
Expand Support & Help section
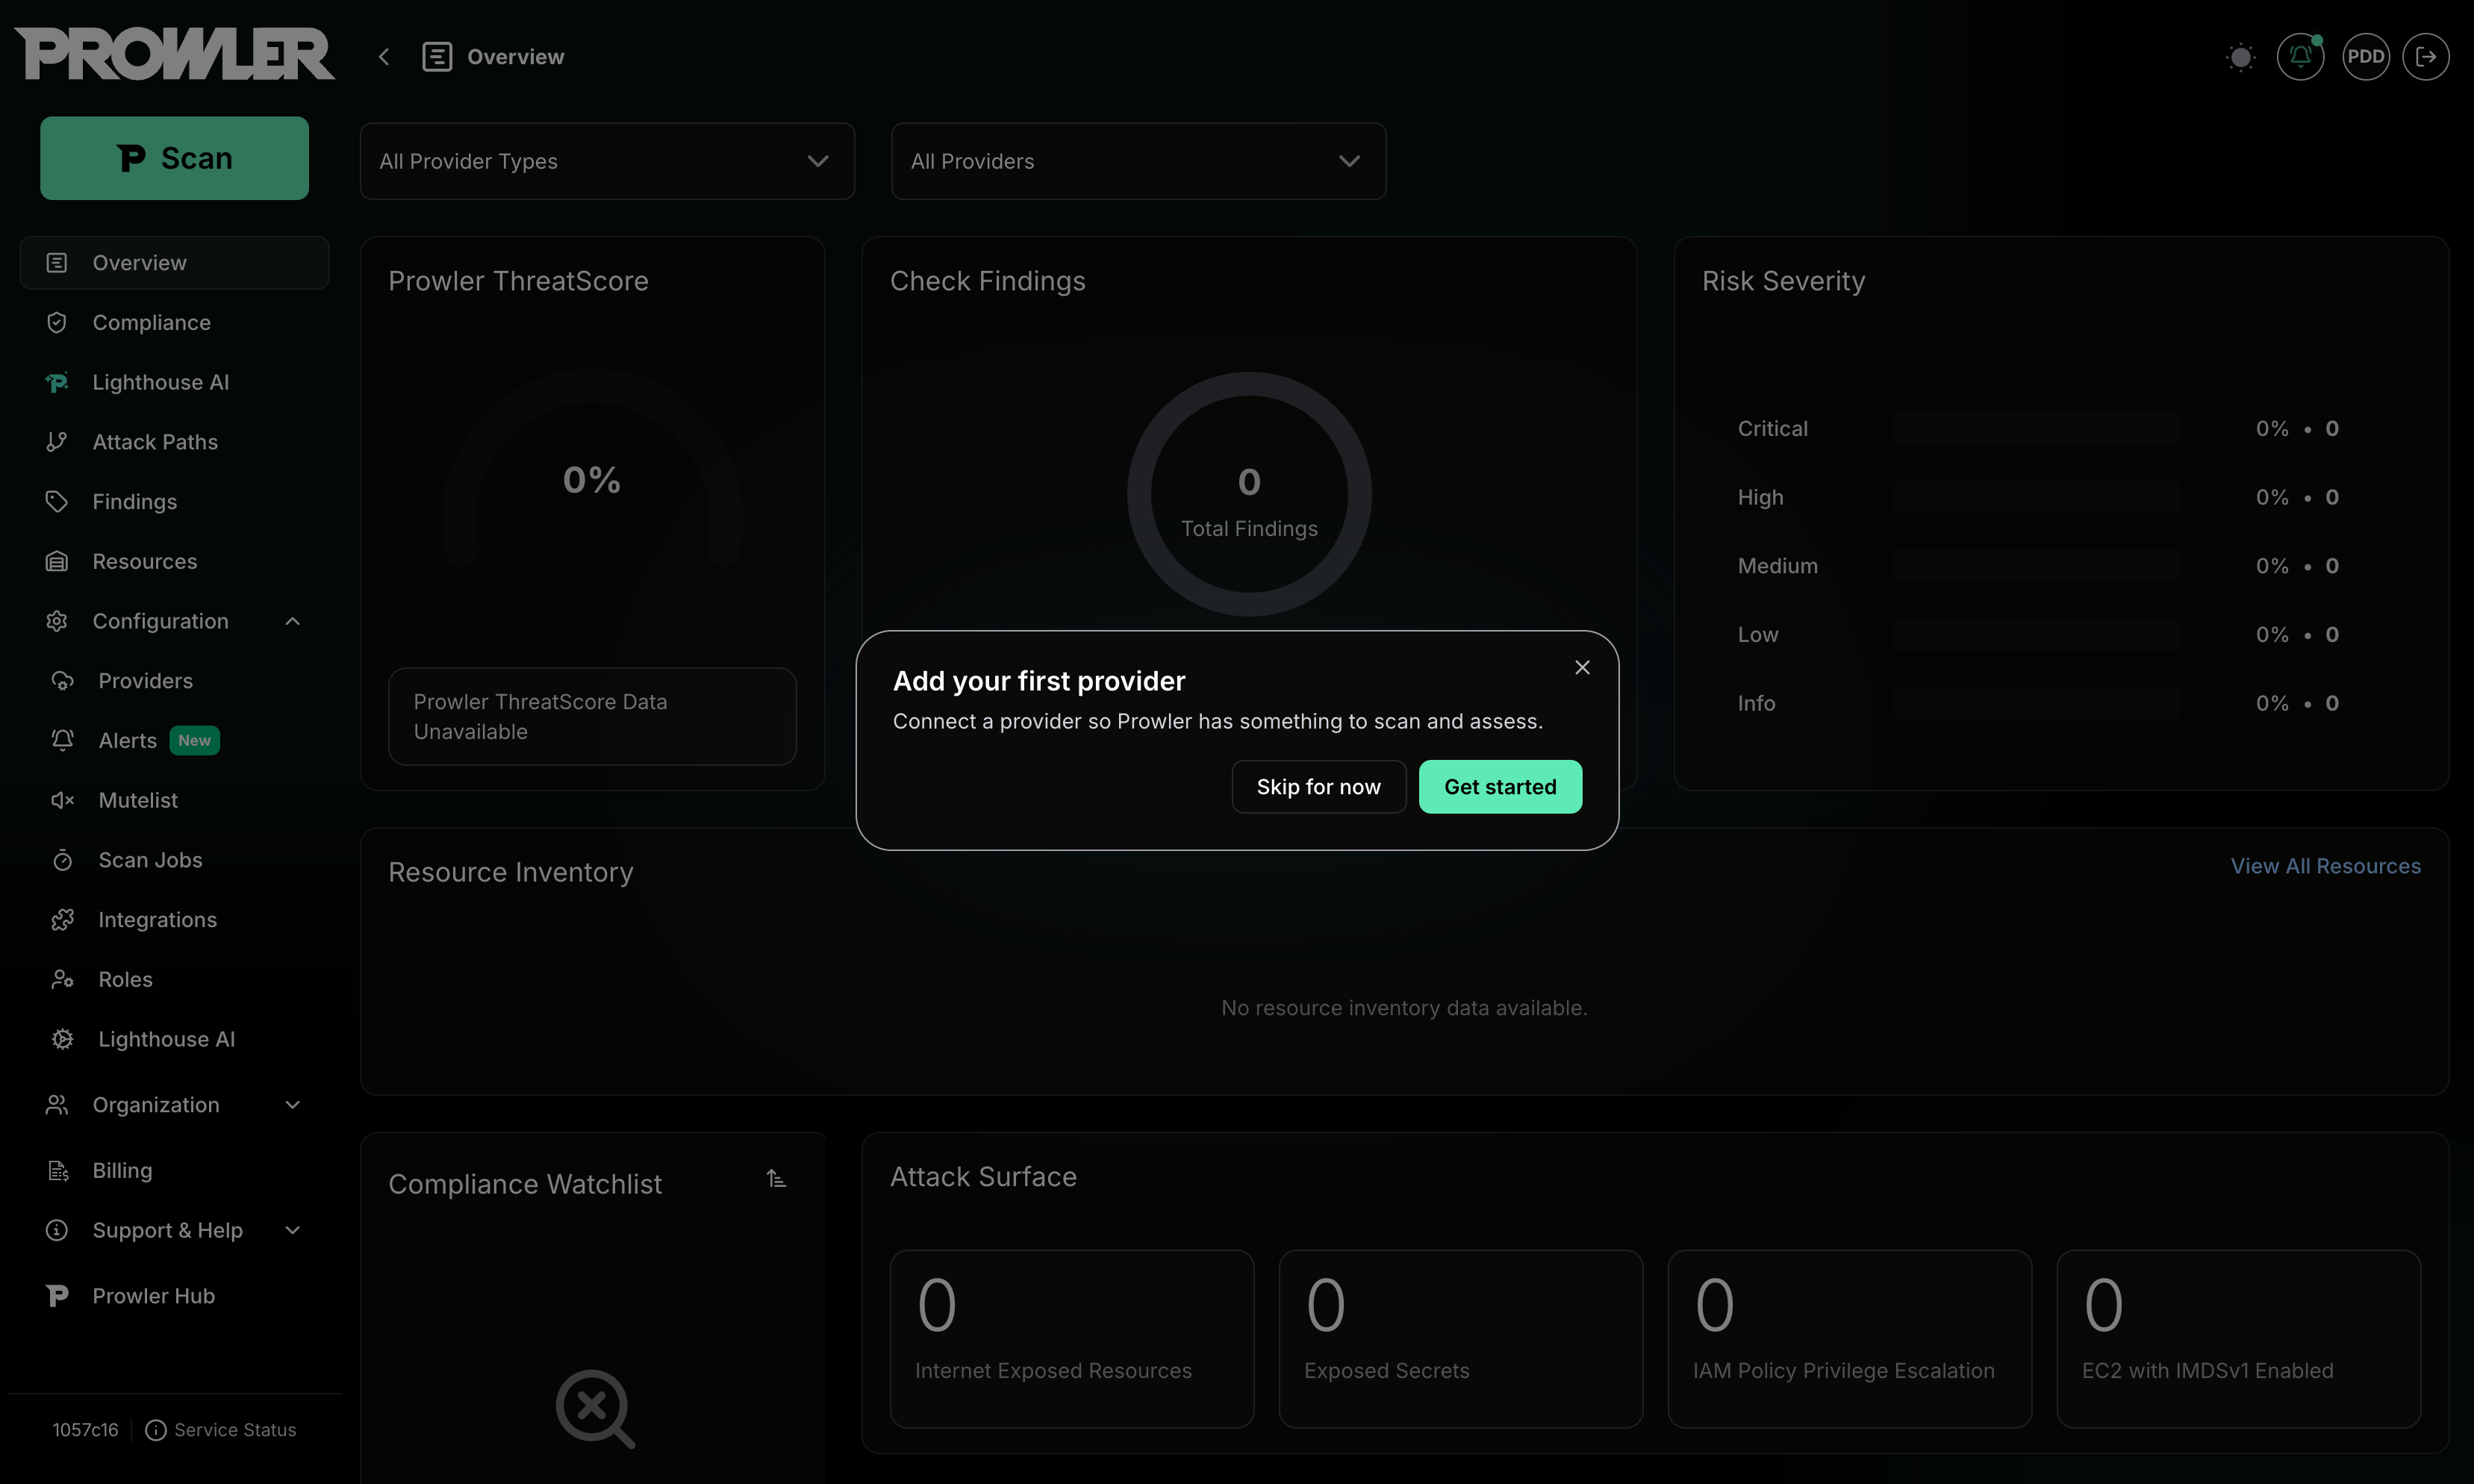[x=174, y=1231]
